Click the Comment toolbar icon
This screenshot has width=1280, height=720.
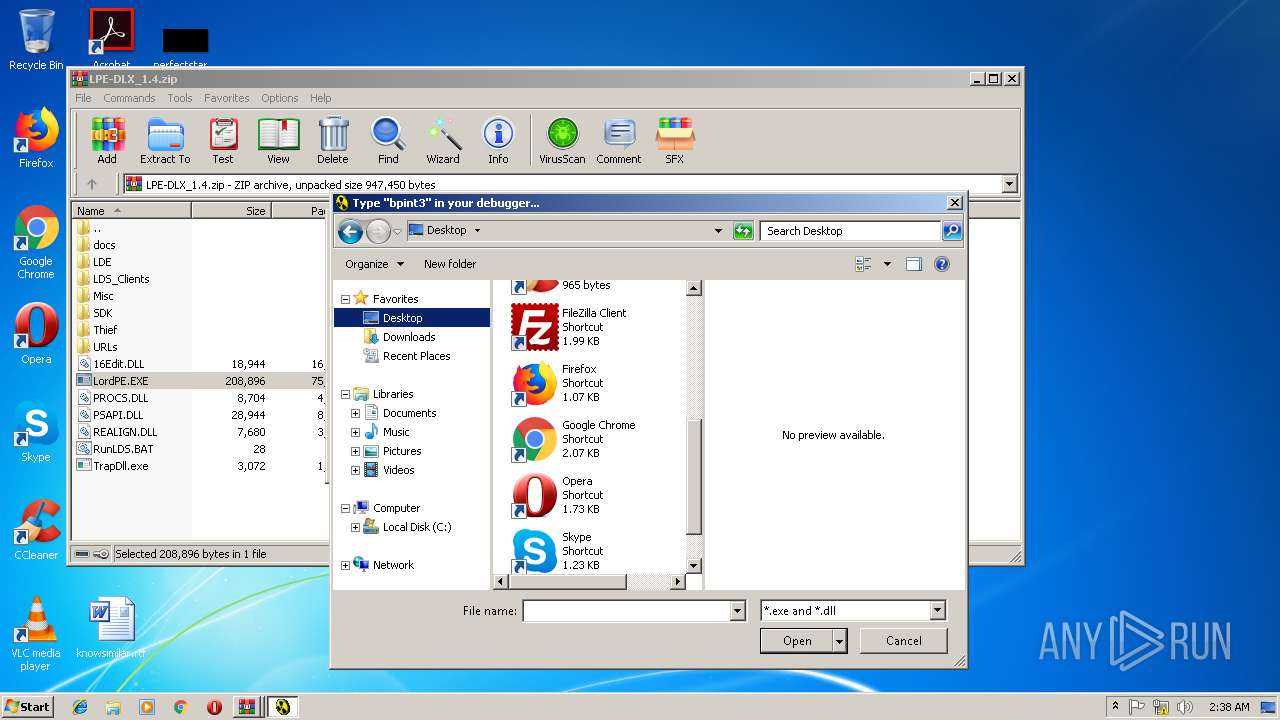coord(619,141)
